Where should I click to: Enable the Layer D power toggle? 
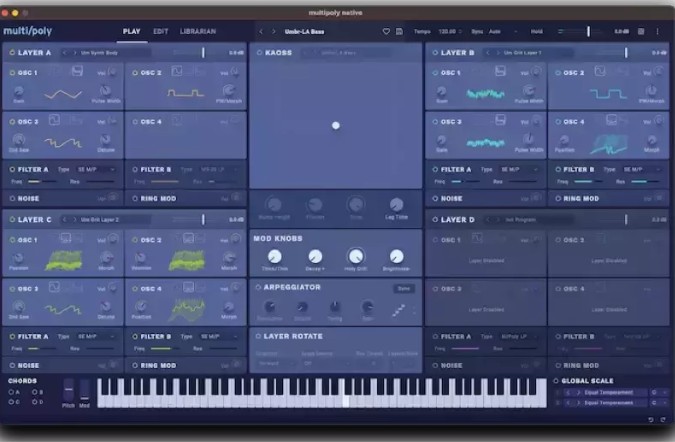click(433, 219)
